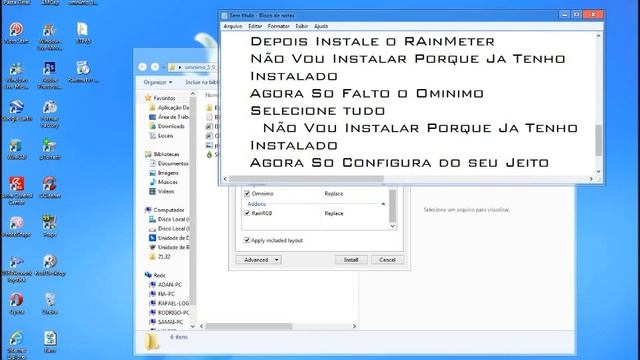Open the Editar menu in Notepad
Screen dimensions: 640x360
click(255, 26)
